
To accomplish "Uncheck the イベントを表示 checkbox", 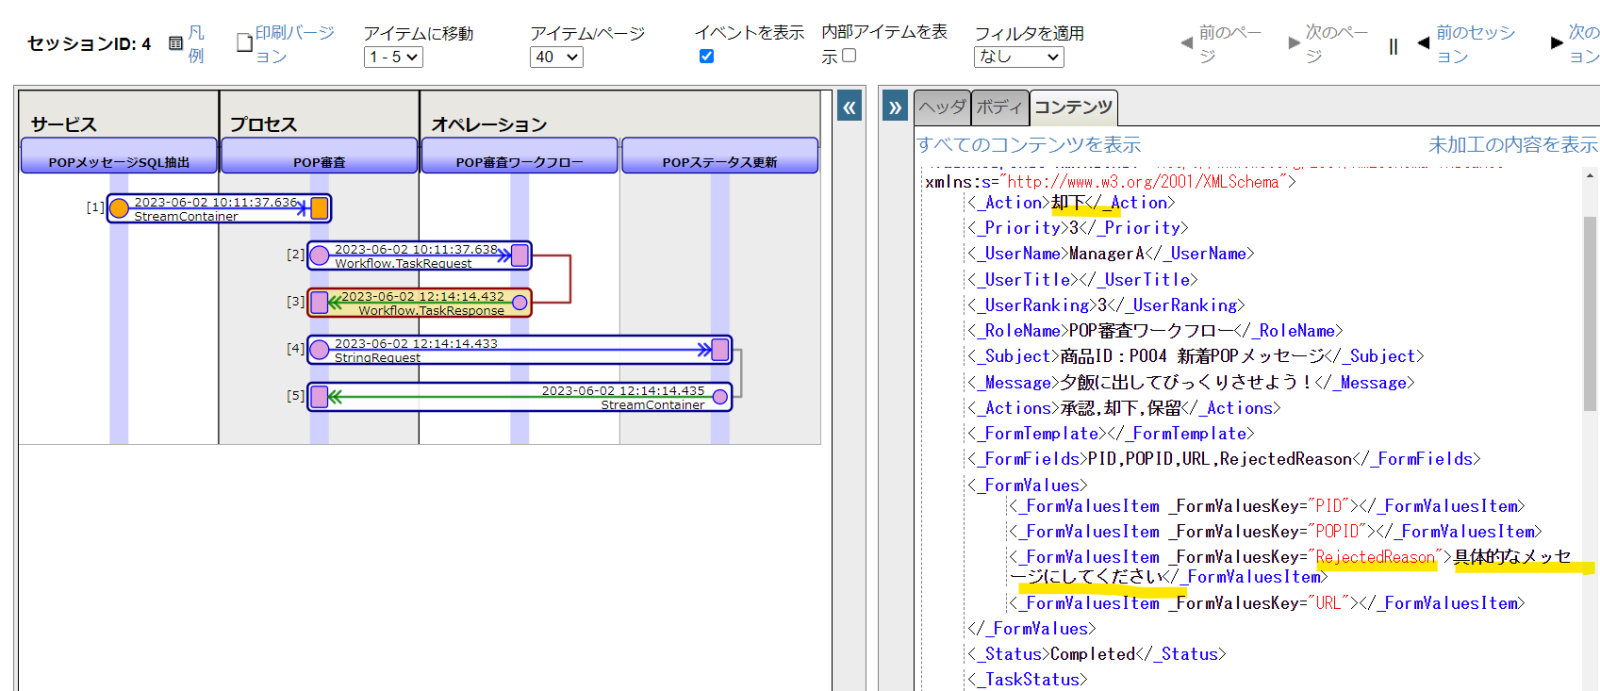I will tap(707, 57).
